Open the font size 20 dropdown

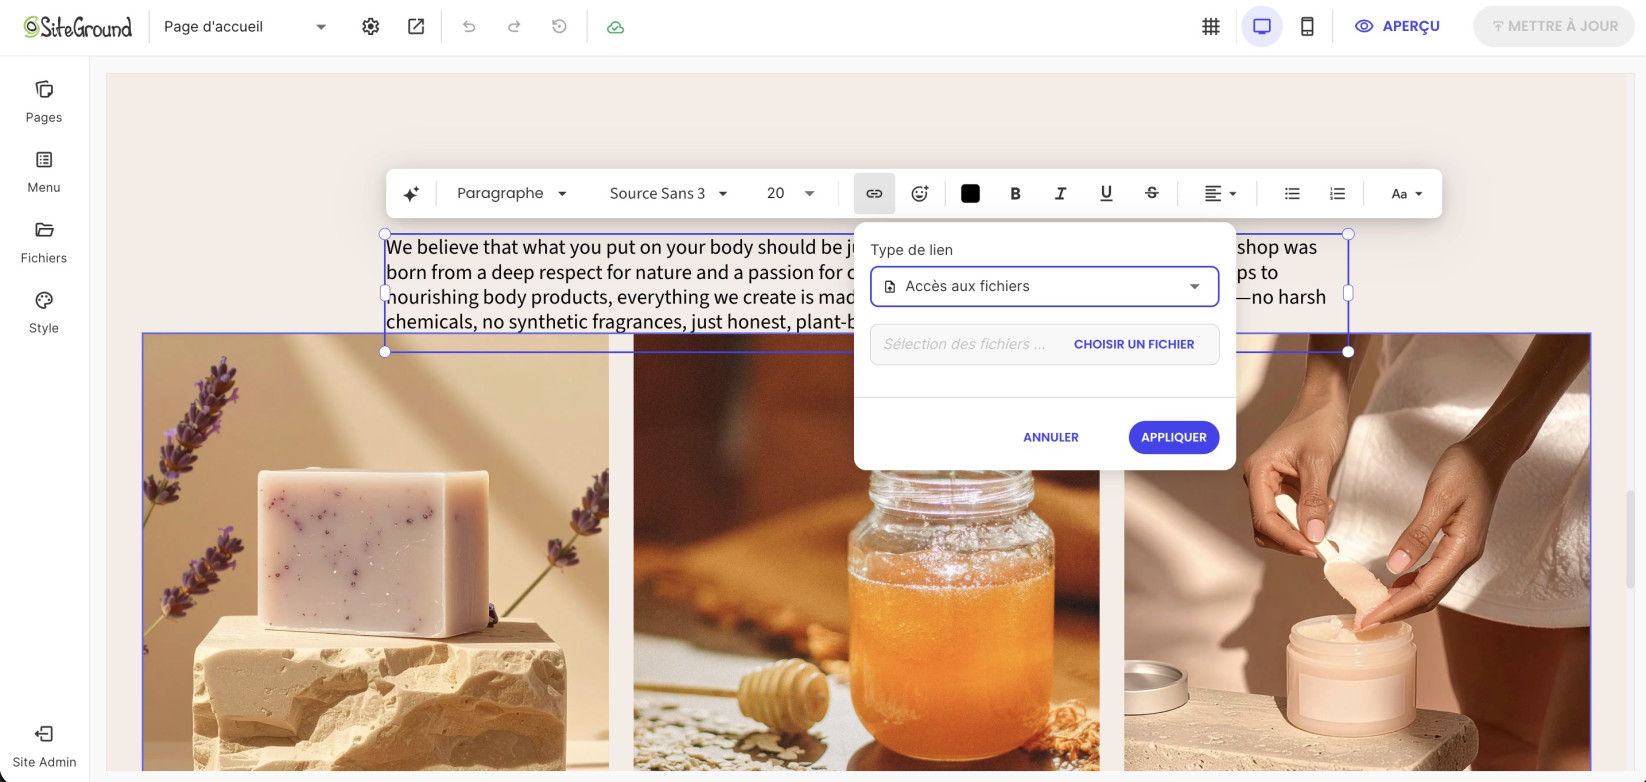click(x=790, y=194)
